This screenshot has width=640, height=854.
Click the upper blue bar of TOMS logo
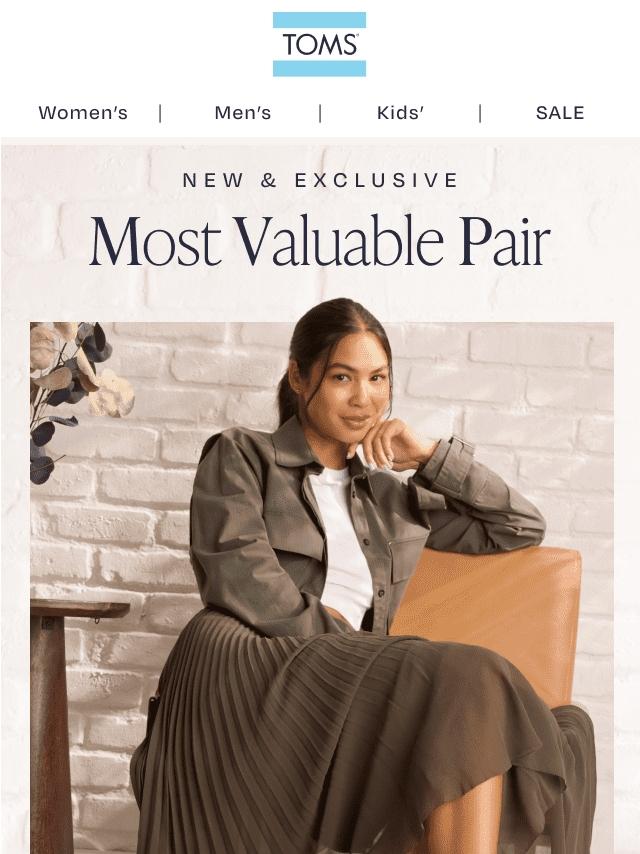319,20
